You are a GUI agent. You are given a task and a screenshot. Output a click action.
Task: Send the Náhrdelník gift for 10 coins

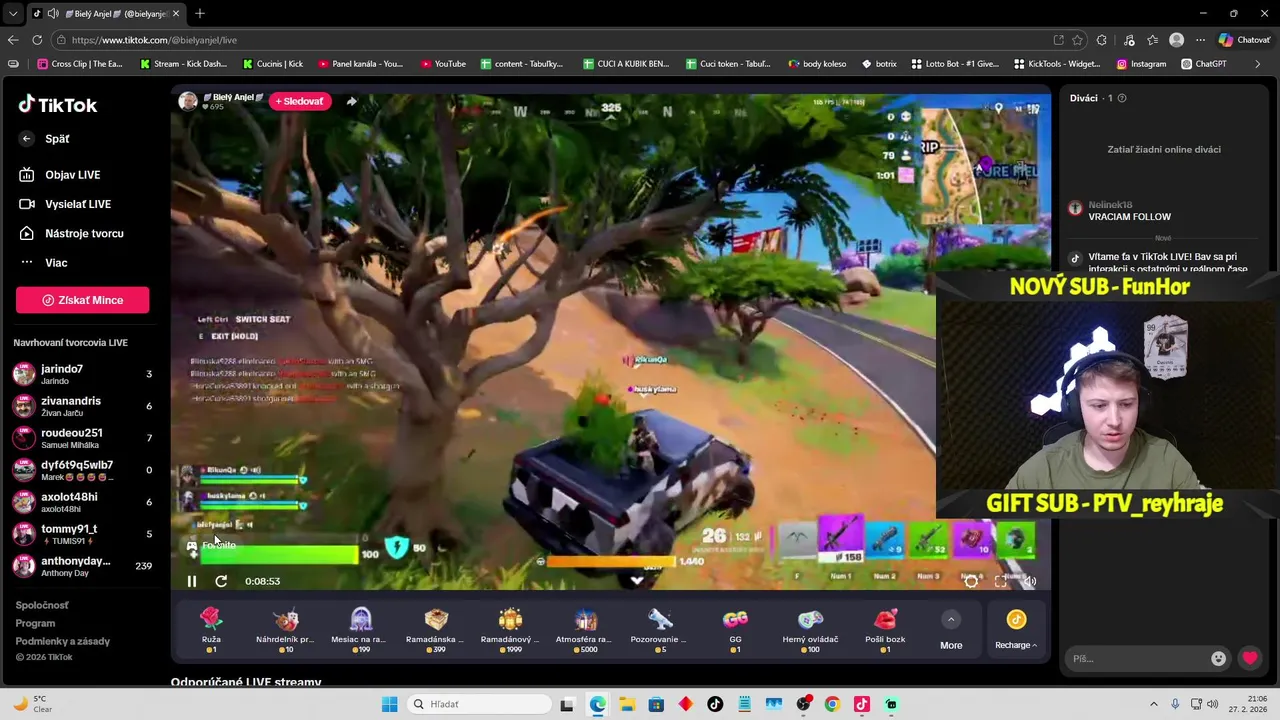point(285,630)
